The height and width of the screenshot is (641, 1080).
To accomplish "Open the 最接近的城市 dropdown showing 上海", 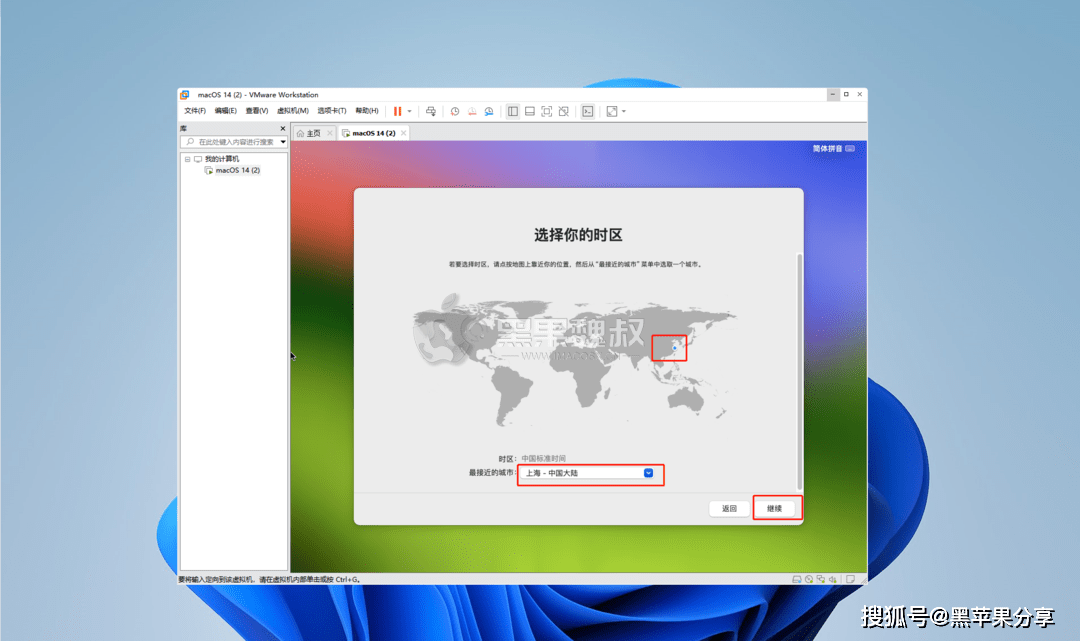I will (x=590, y=473).
